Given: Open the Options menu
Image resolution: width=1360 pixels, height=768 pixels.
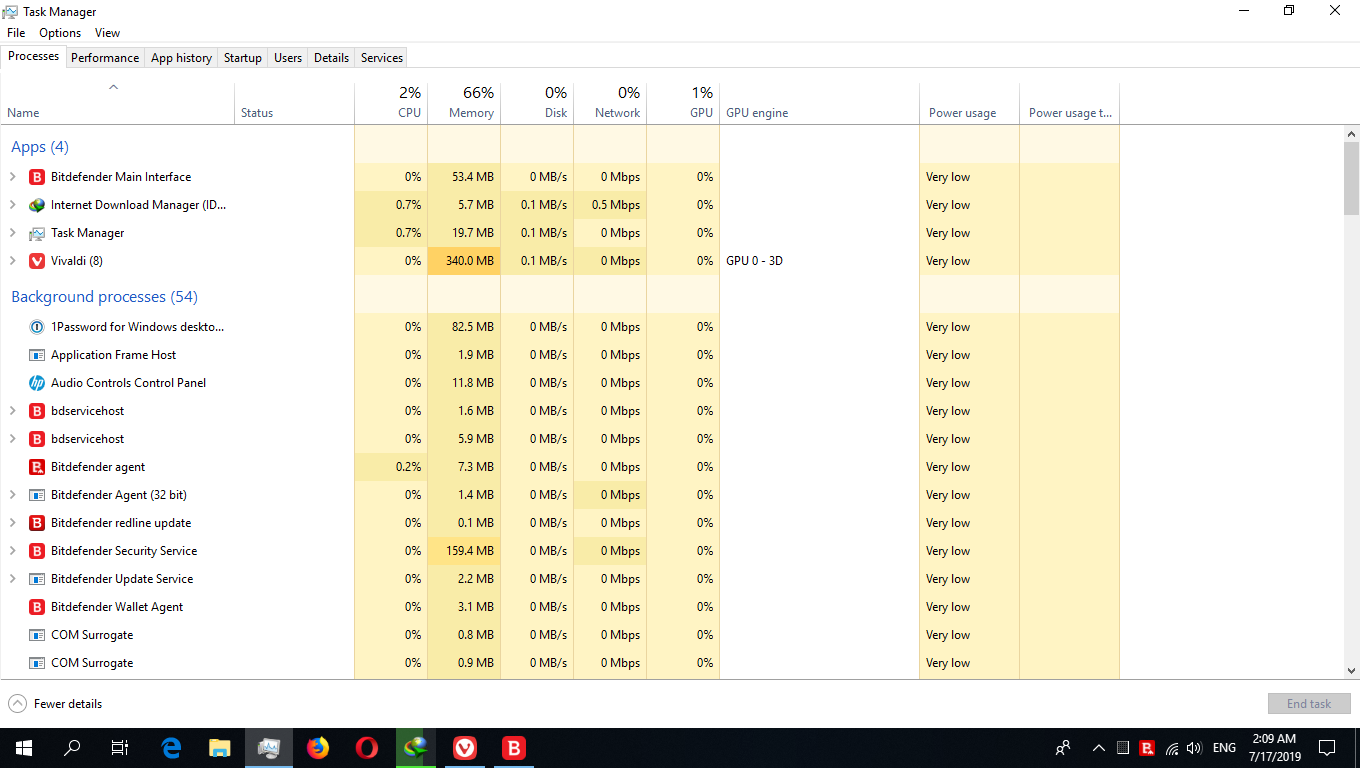Looking at the screenshot, I should (60, 33).
